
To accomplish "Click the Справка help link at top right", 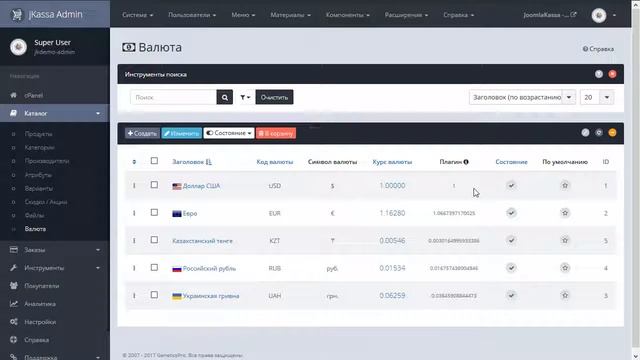I will pos(598,49).
